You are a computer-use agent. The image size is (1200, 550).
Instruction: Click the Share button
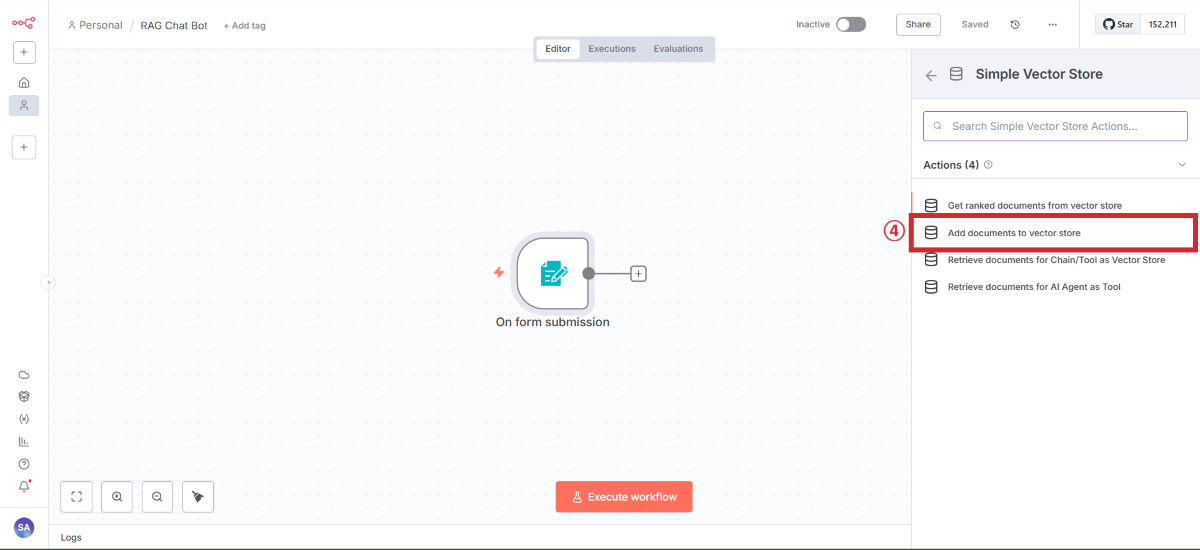point(917,25)
